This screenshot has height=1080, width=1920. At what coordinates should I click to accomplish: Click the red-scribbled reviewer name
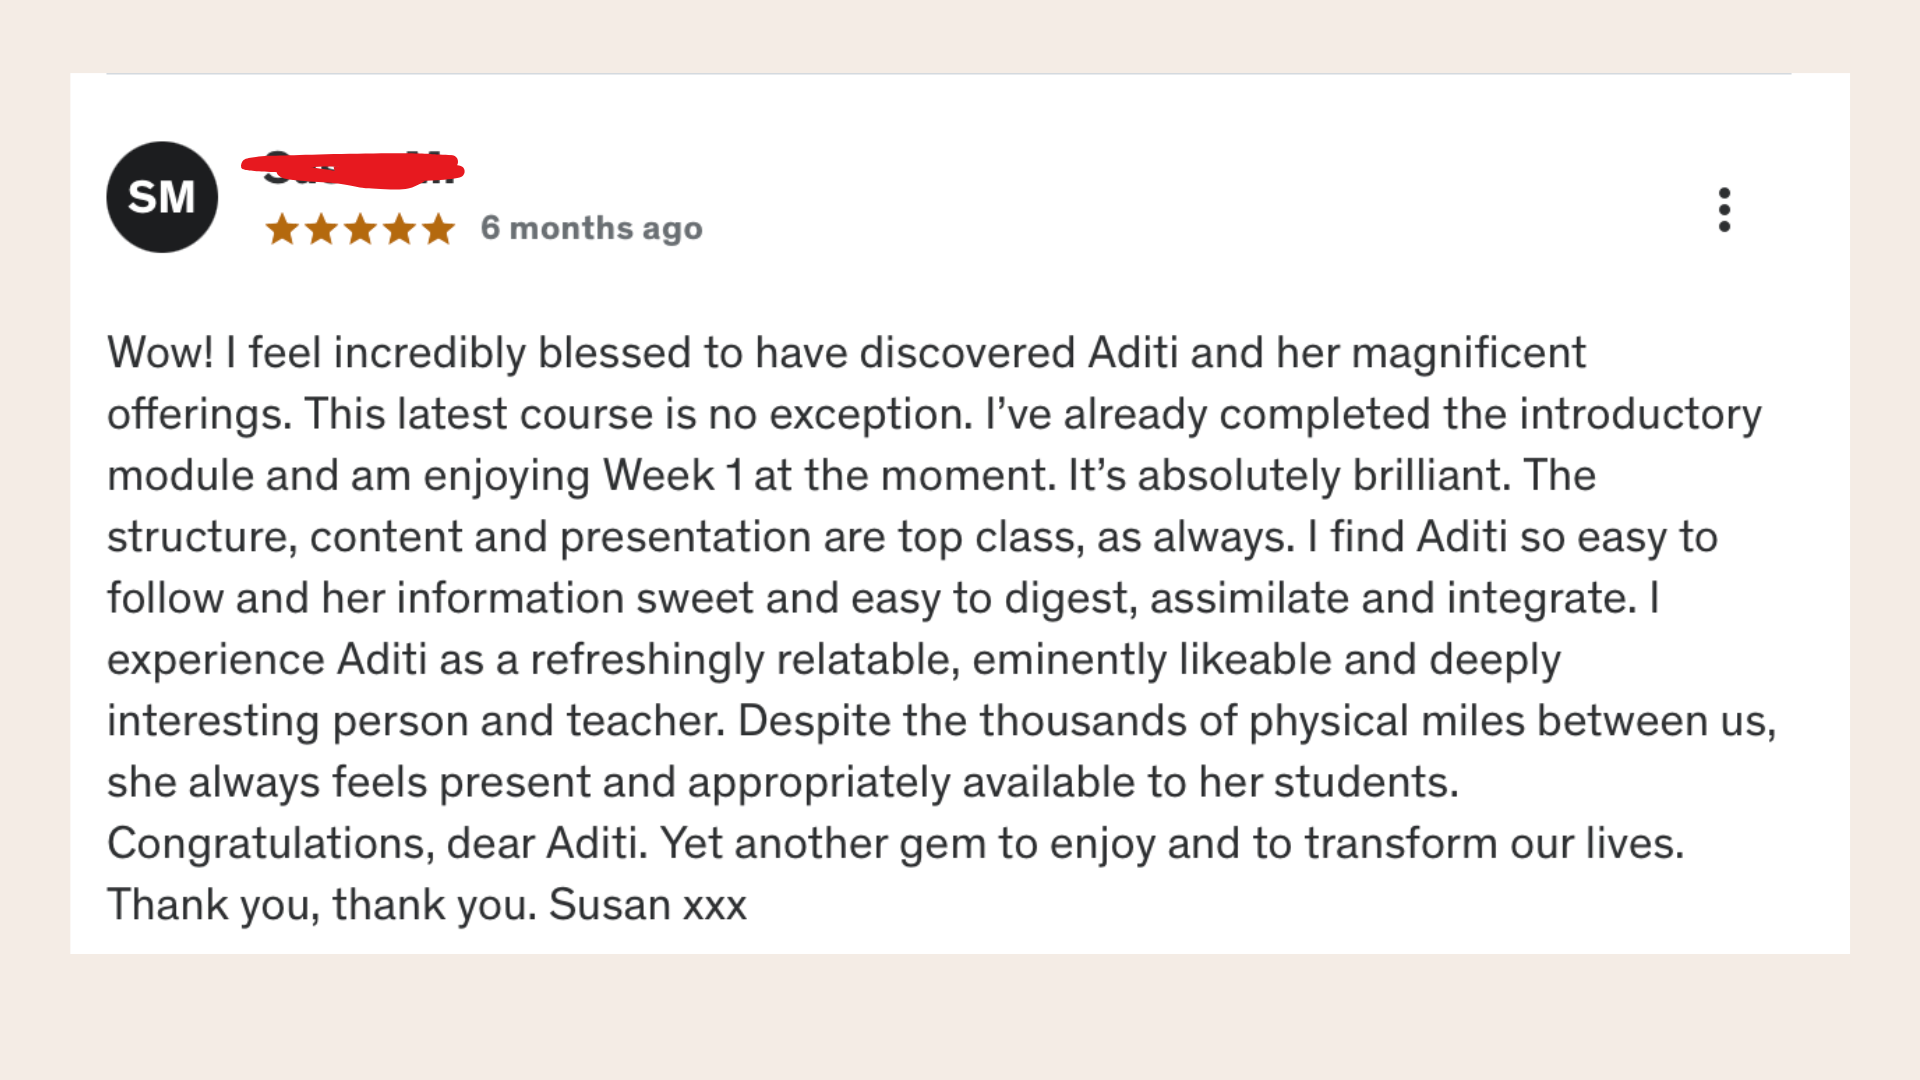352,170
